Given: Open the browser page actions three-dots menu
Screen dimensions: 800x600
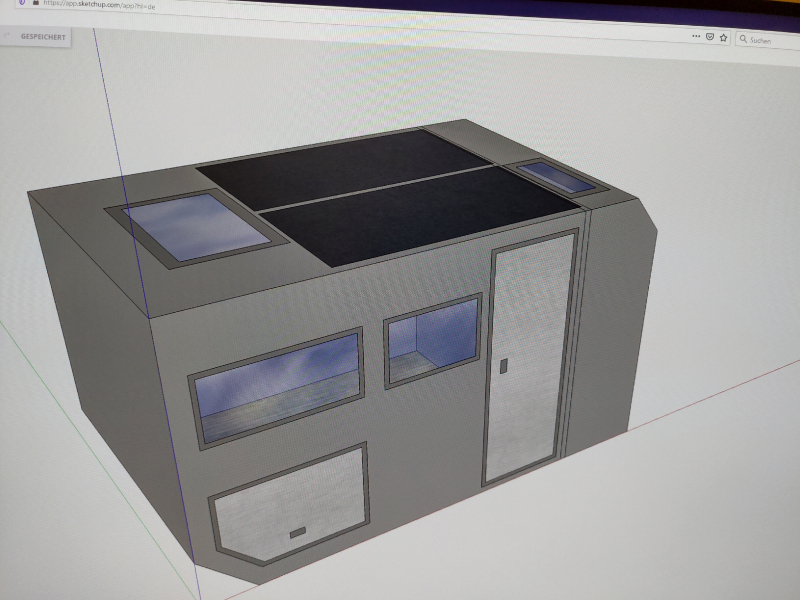Looking at the screenshot, I should [696, 36].
